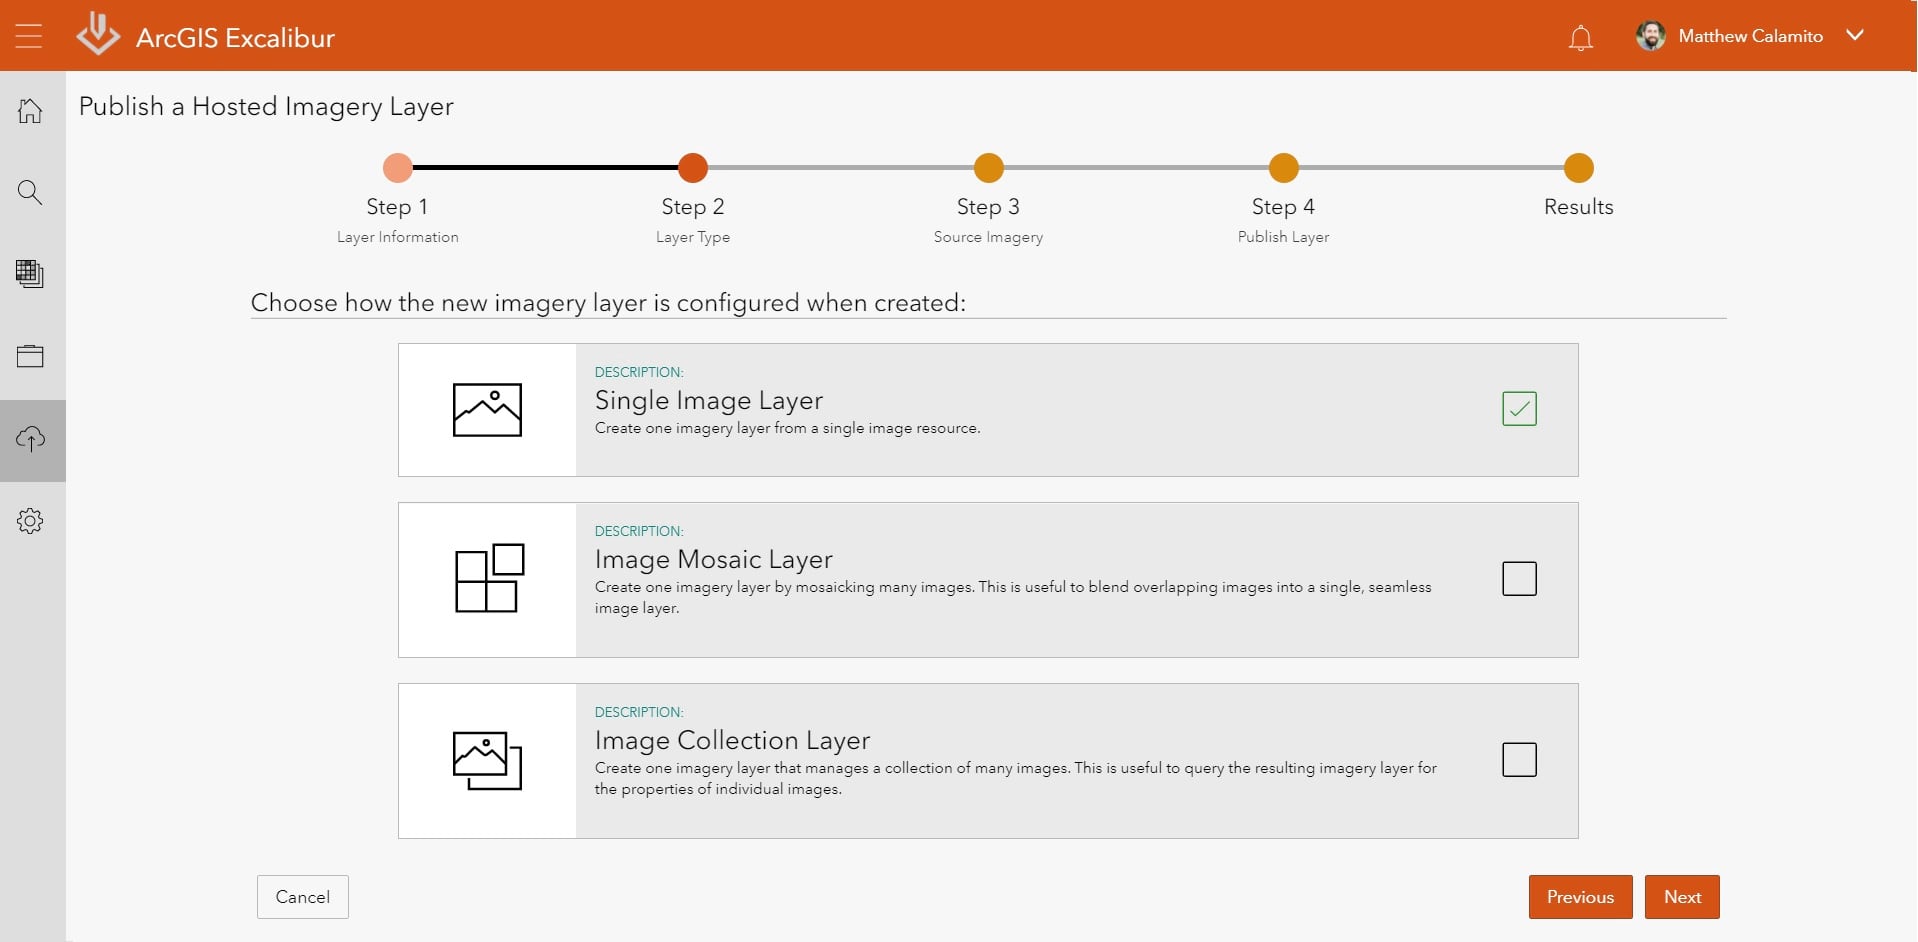Open the Settings gear in the sidebar

click(31, 520)
